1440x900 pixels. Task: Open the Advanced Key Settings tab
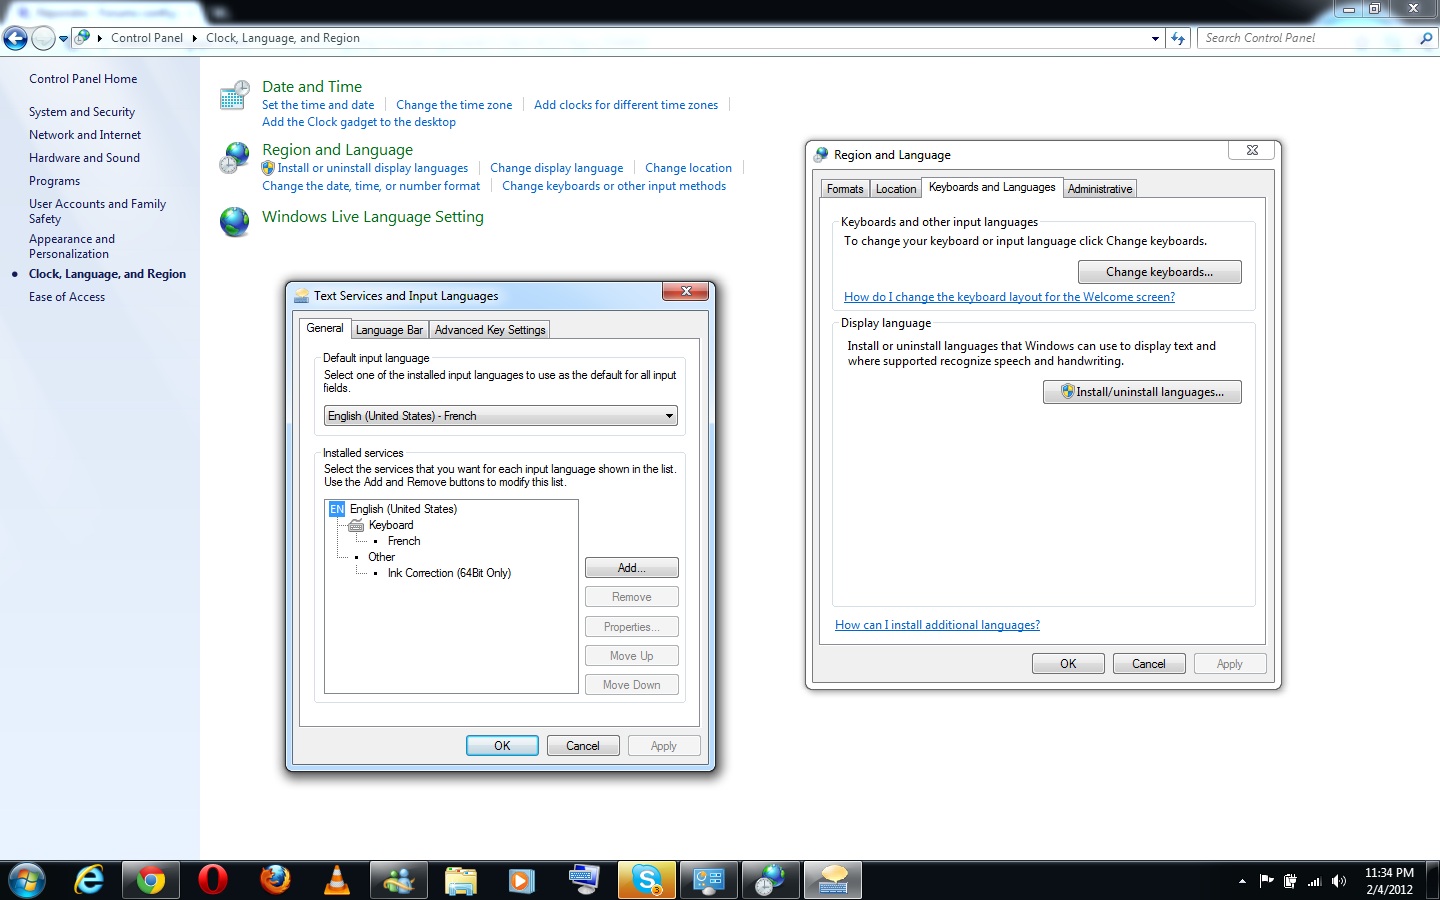point(490,330)
